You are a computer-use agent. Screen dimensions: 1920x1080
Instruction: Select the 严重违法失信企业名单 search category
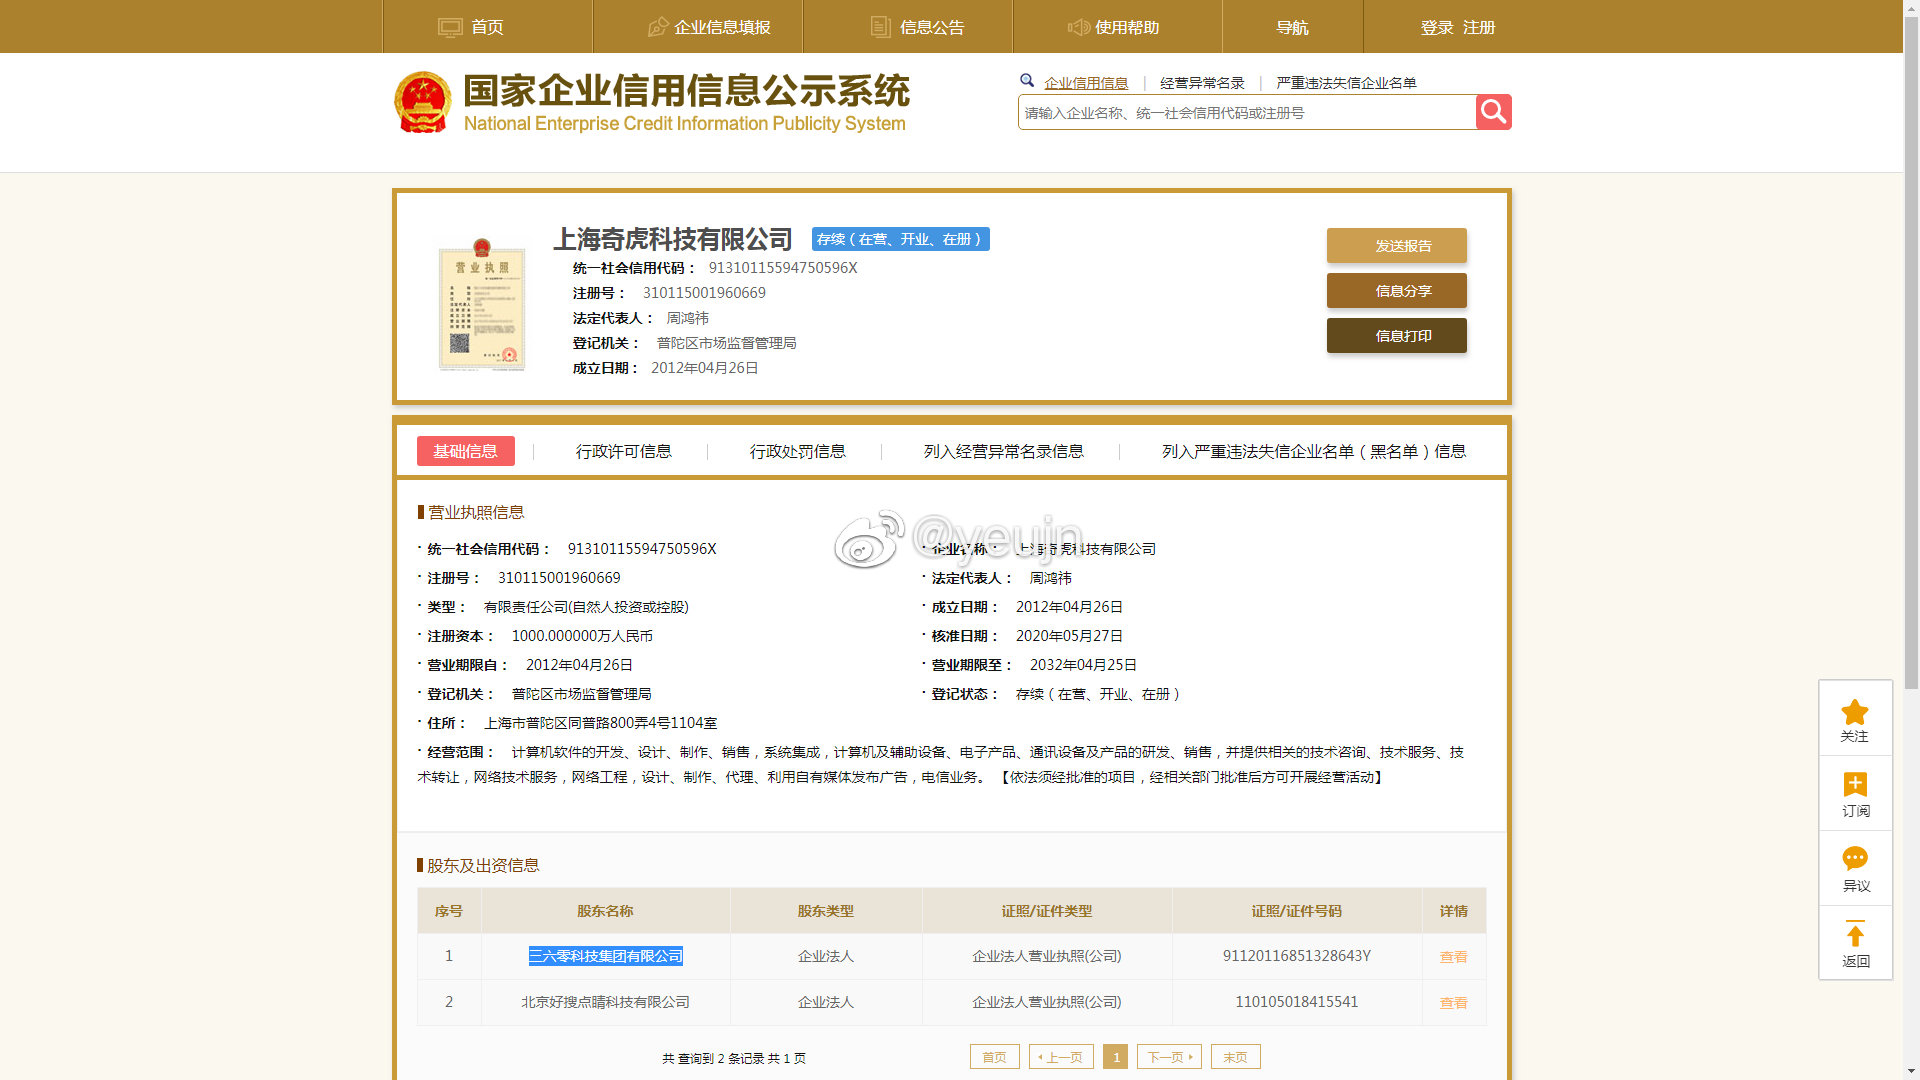[1346, 83]
